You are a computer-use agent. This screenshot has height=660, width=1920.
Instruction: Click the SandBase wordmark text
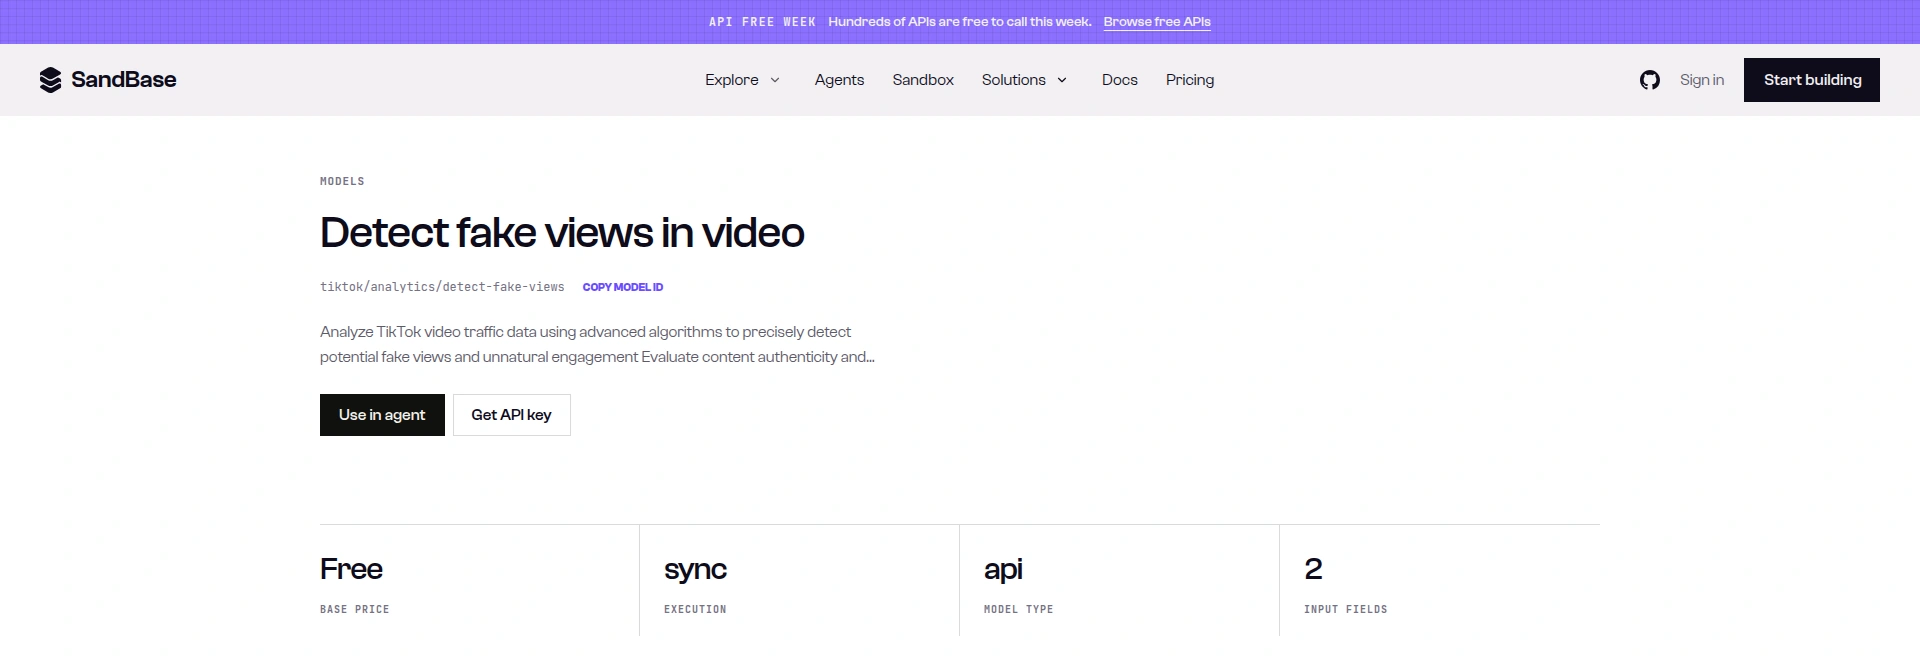coord(124,80)
